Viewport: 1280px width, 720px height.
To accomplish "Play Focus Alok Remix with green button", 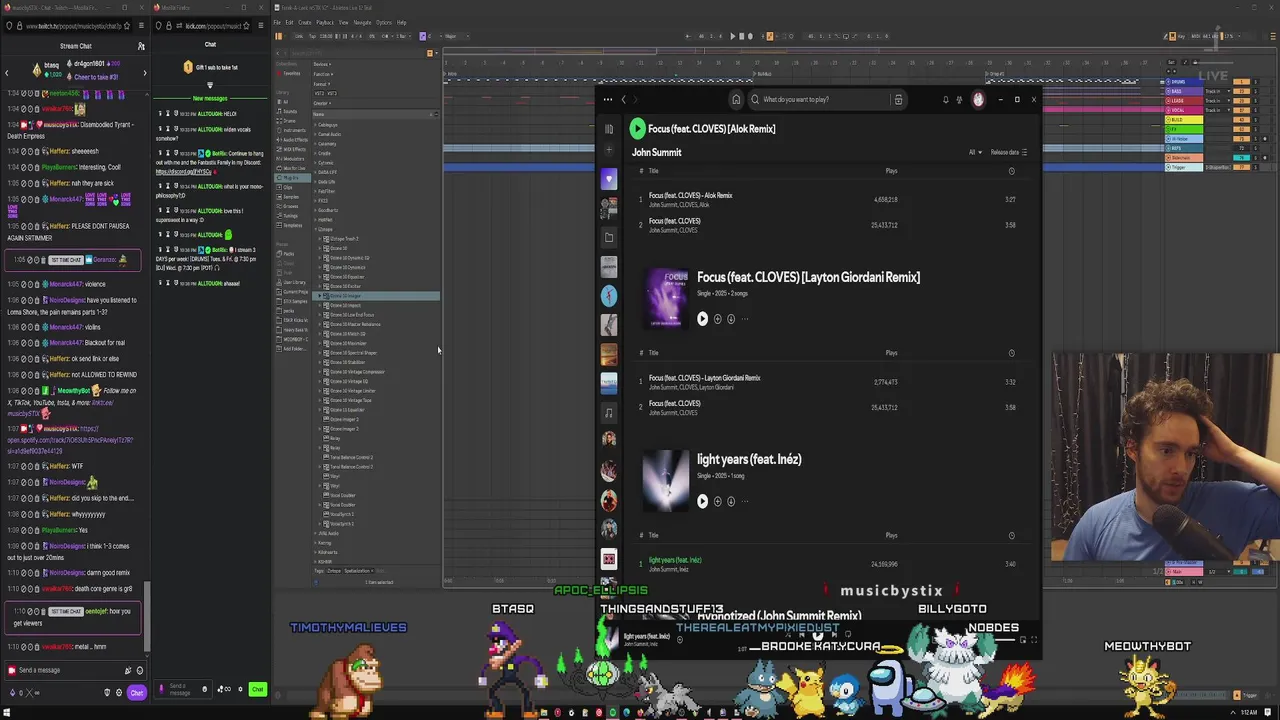I will 637,128.
